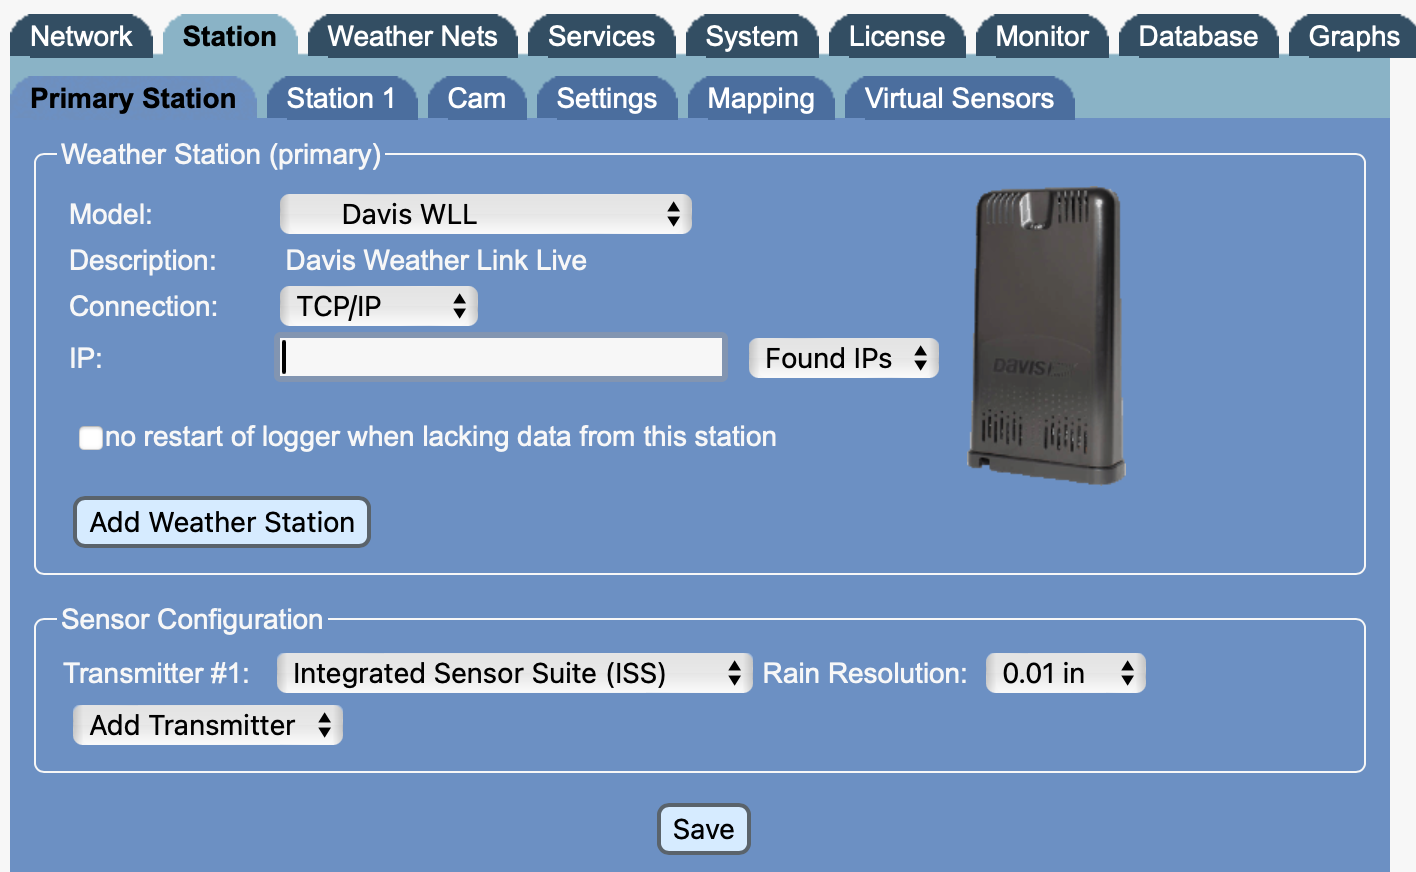Screen dimensions: 1416x872
Task: Open the Services tab
Action: point(601,37)
